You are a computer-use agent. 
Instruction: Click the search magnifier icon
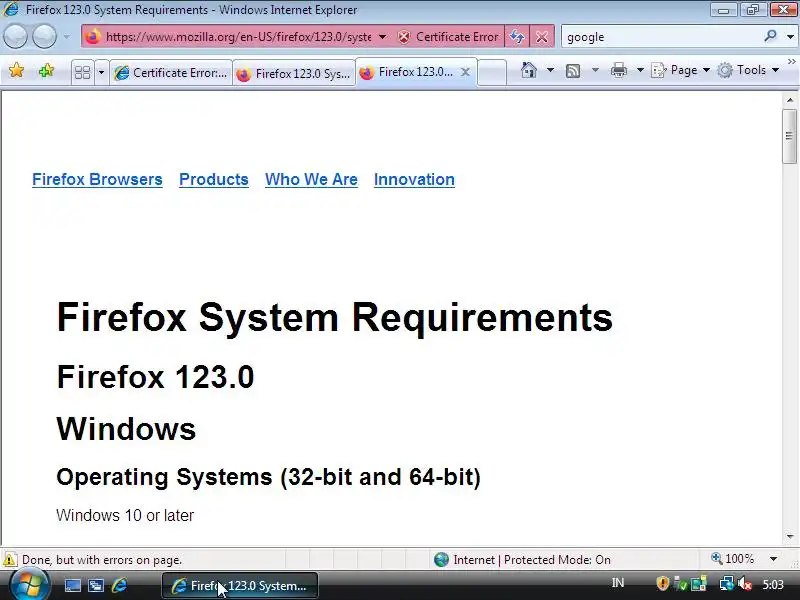(770, 36)
